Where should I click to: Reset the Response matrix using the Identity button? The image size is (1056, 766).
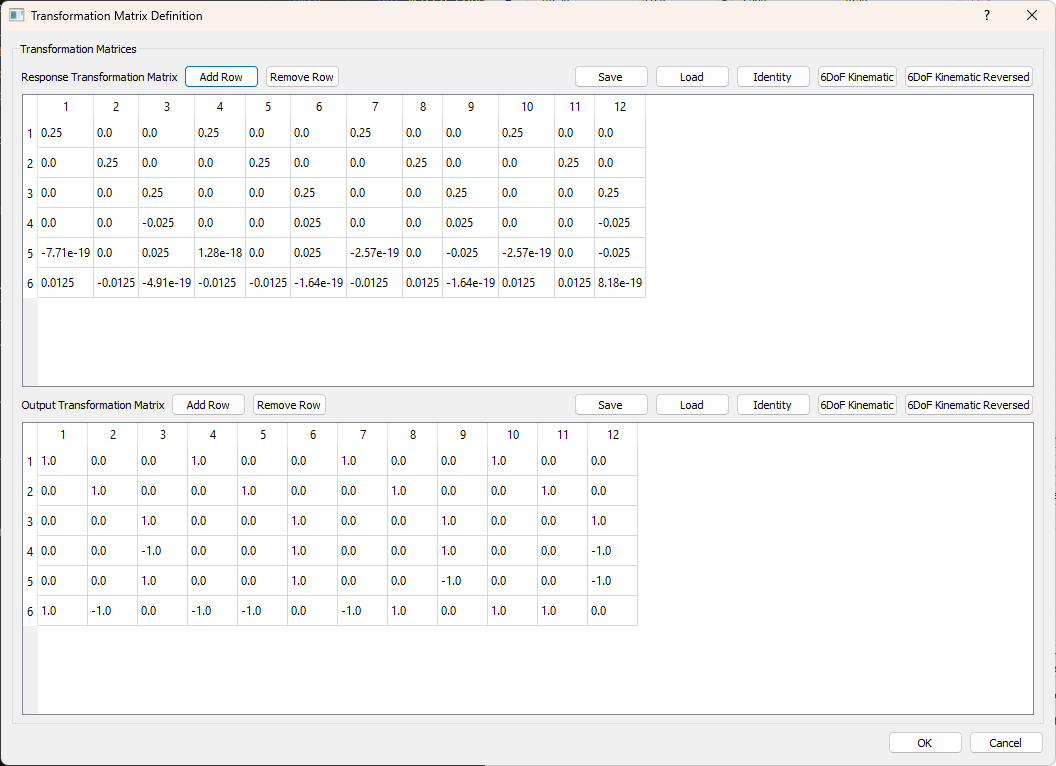click(773, 76)
